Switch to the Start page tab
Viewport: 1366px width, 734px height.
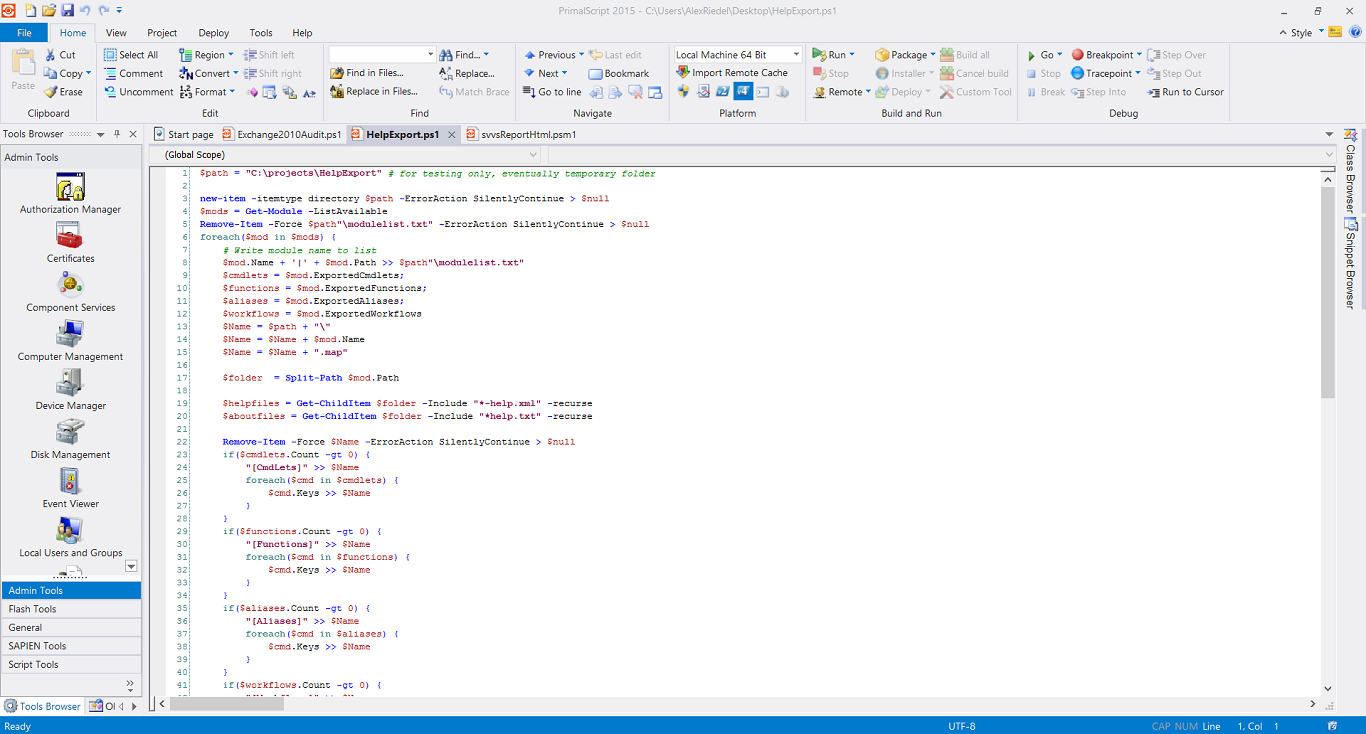(x=183, y=134)
